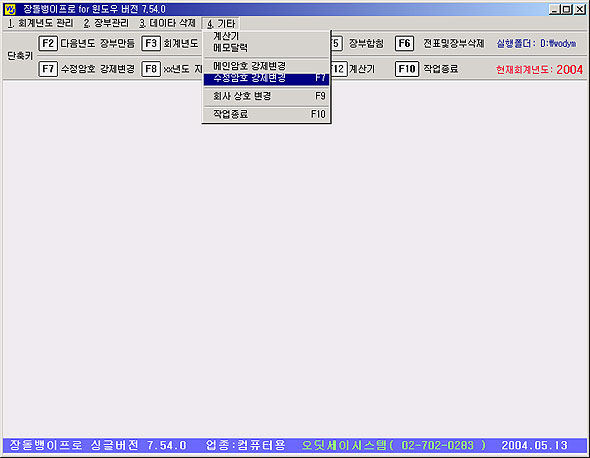
Task: Open the 1. 회계년도 관리 menu
Action: pyautogui.click(x=40, y=23)
